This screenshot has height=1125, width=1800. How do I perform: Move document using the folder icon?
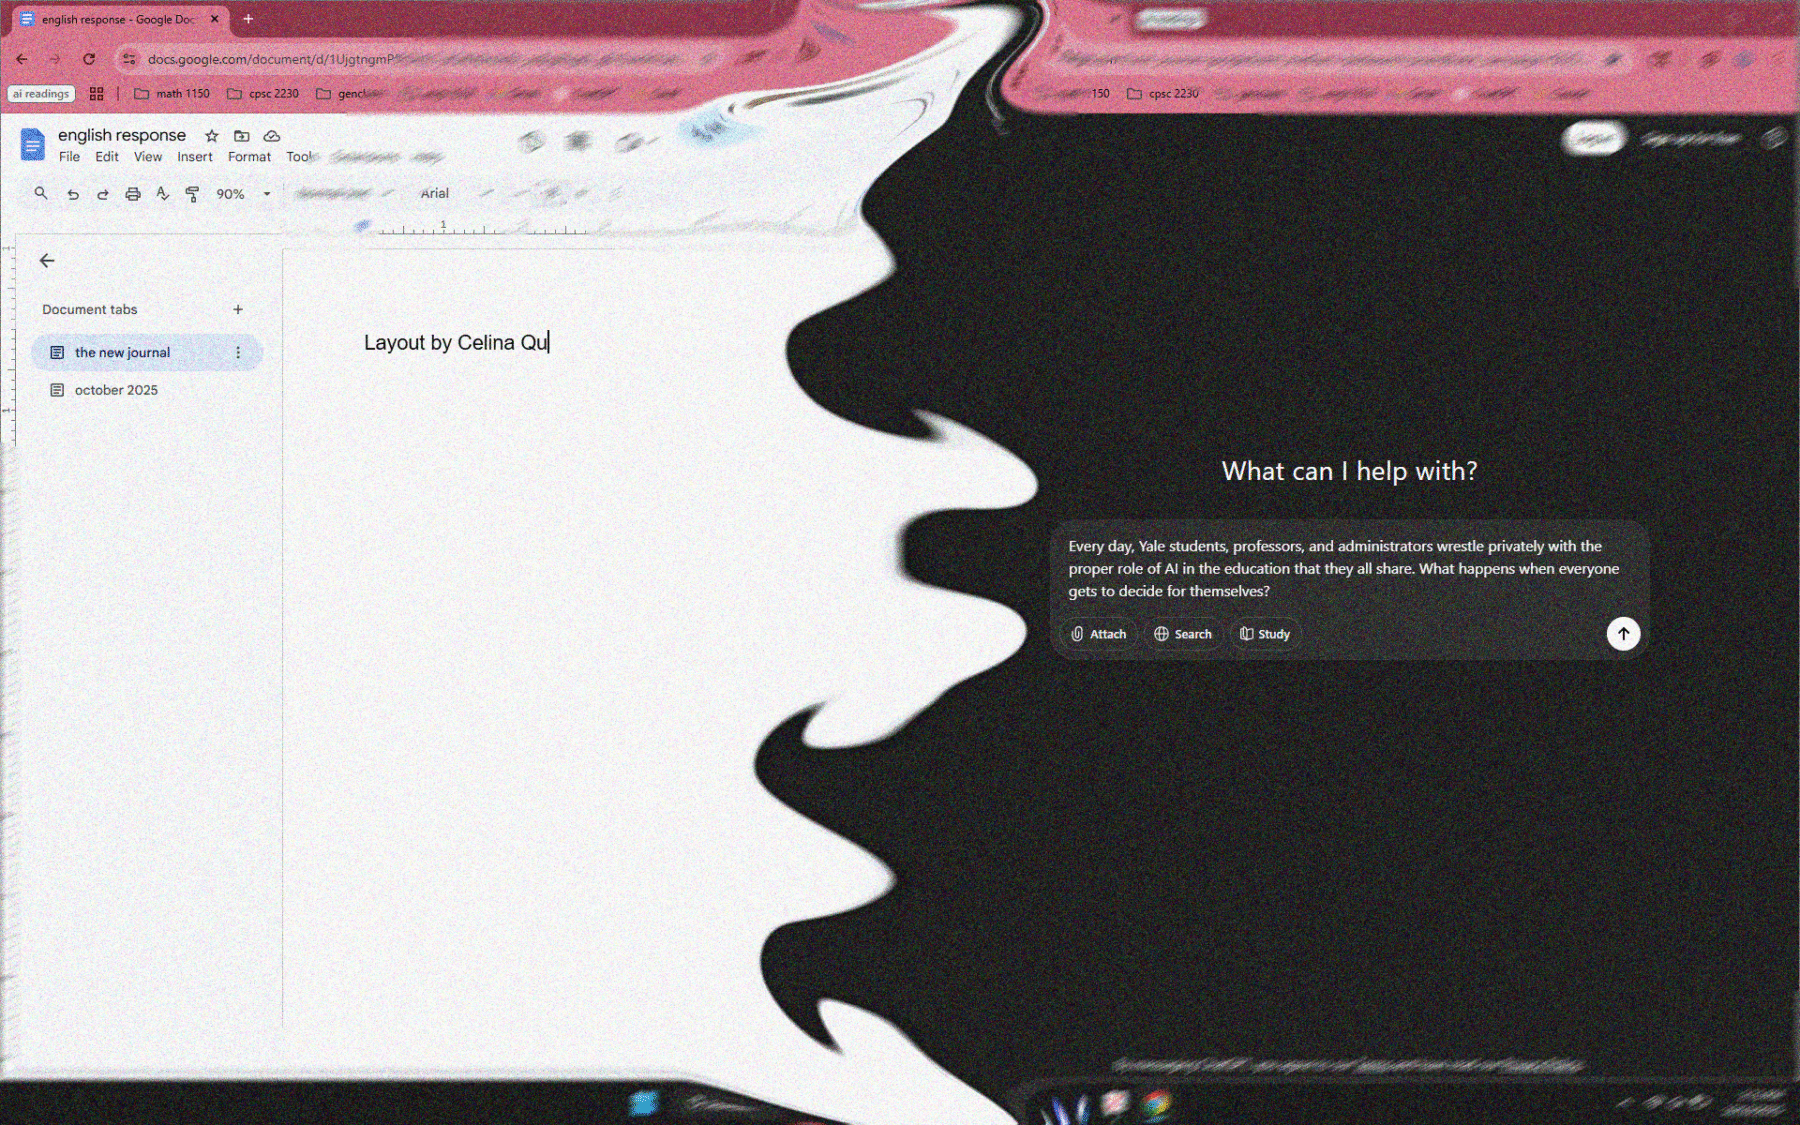click(x=241, y=136)
